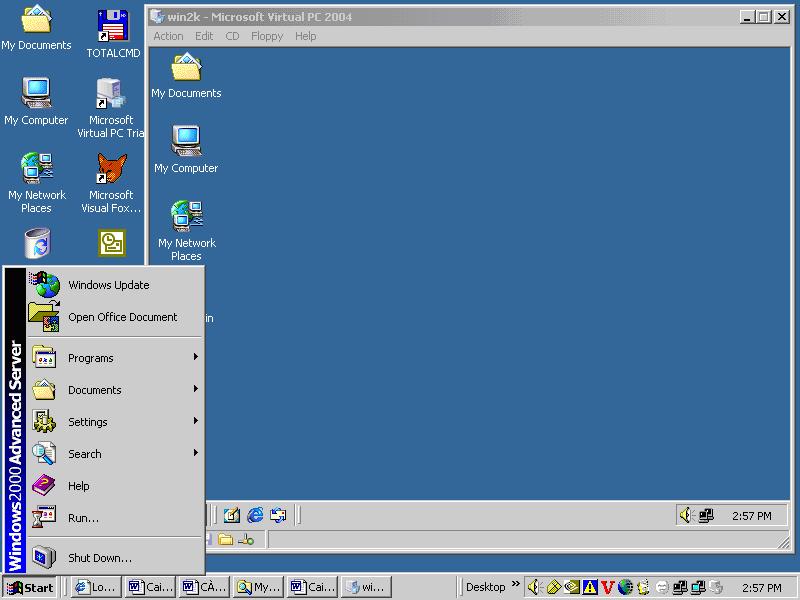Open the CD menu in Virtual PC
The width and height of the screenshot is (800, 600).
(x=232, y=36)
